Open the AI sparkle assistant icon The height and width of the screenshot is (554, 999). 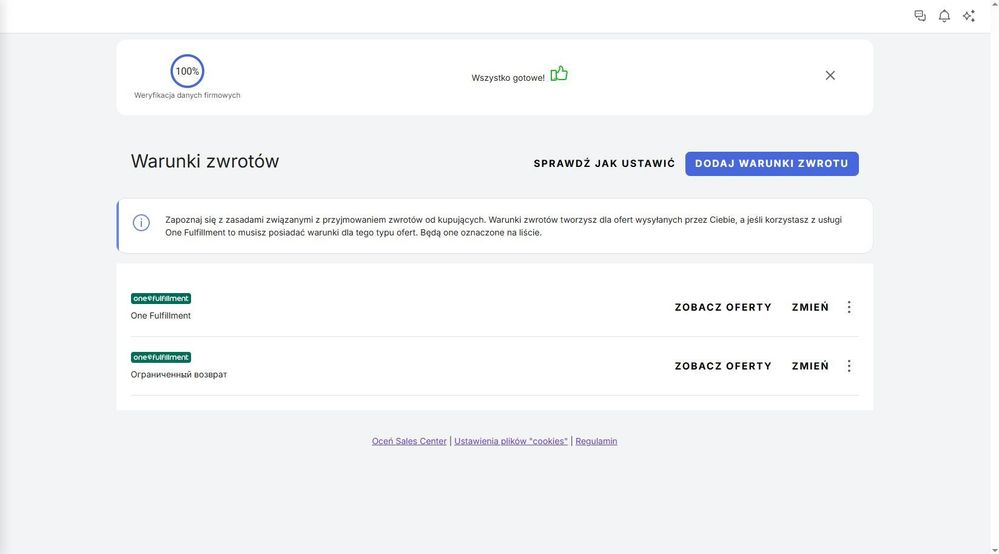tap(968, 16)
